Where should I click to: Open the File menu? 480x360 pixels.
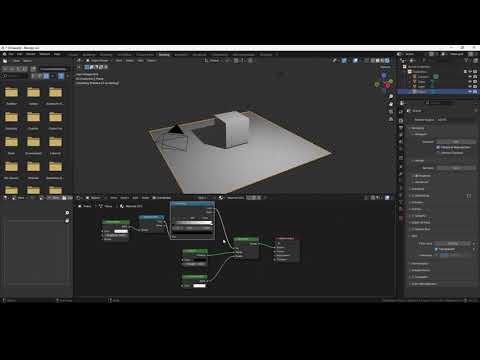click(11, 54)
